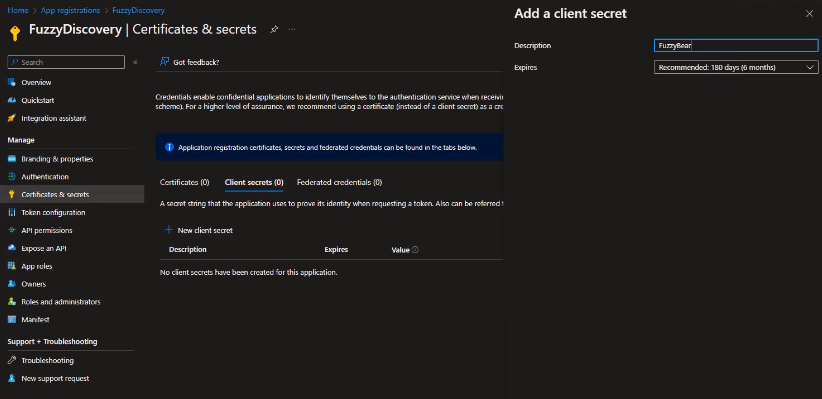Image resolution: width=822 pixels, height=399 pixels.
Task: Open the Manifest icon
Action: (12, 319)
